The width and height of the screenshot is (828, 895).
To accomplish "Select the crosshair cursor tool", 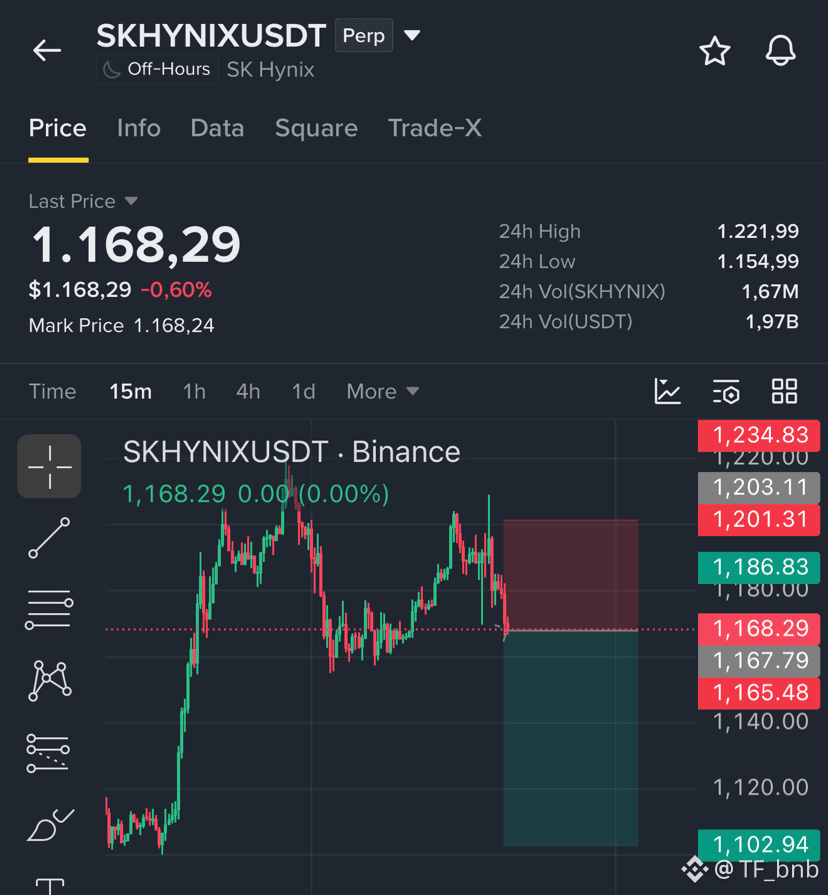I will (49, 466).
